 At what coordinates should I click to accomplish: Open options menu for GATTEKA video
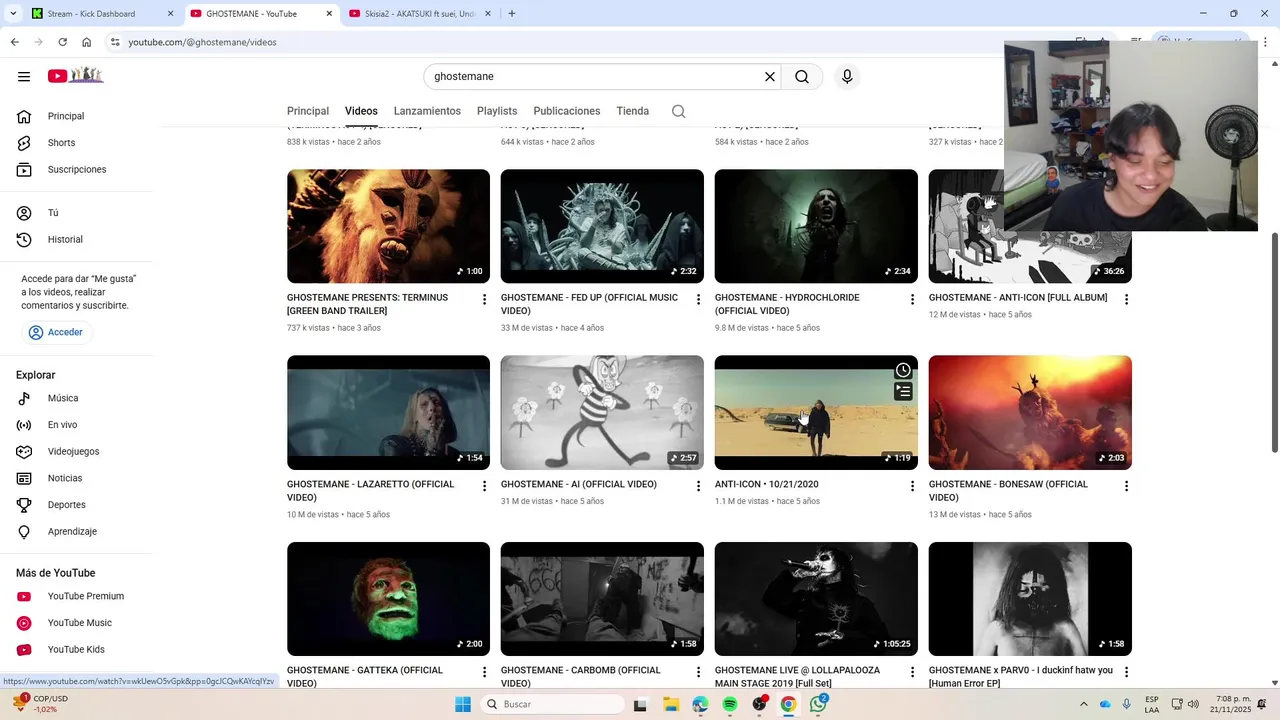click(x=485, y=673)
